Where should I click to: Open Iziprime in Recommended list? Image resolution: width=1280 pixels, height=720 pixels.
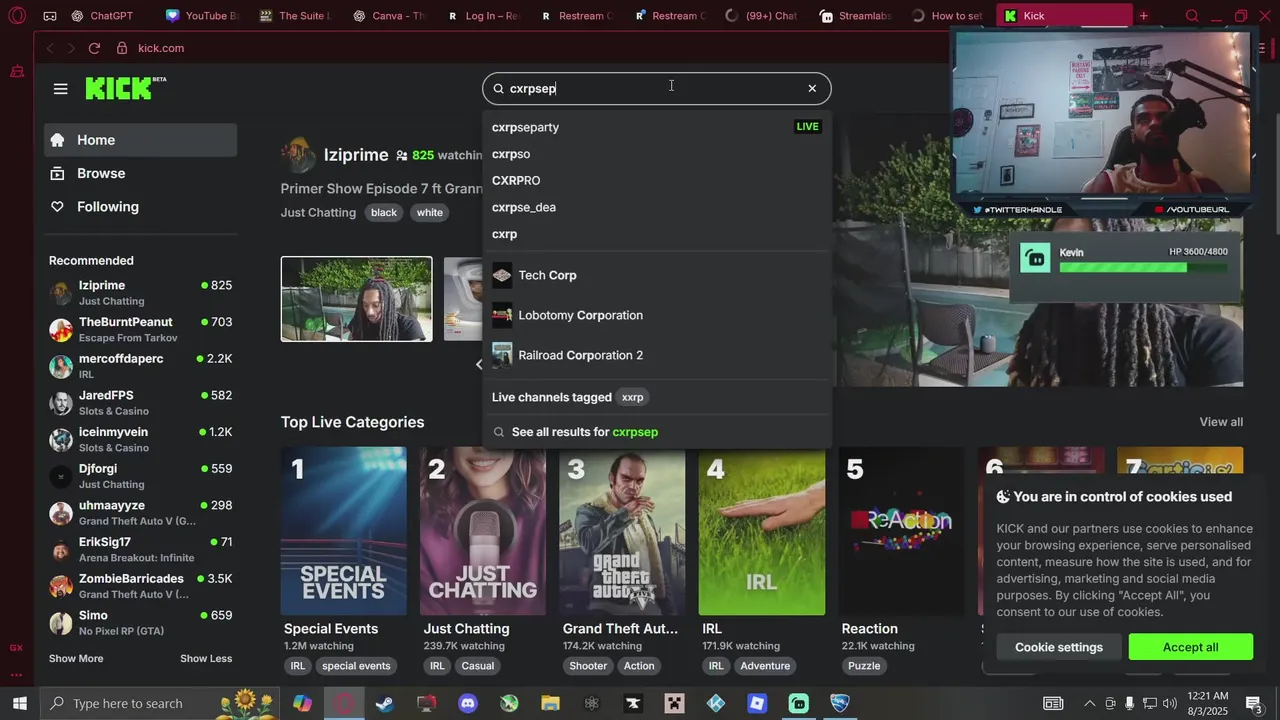140,293
